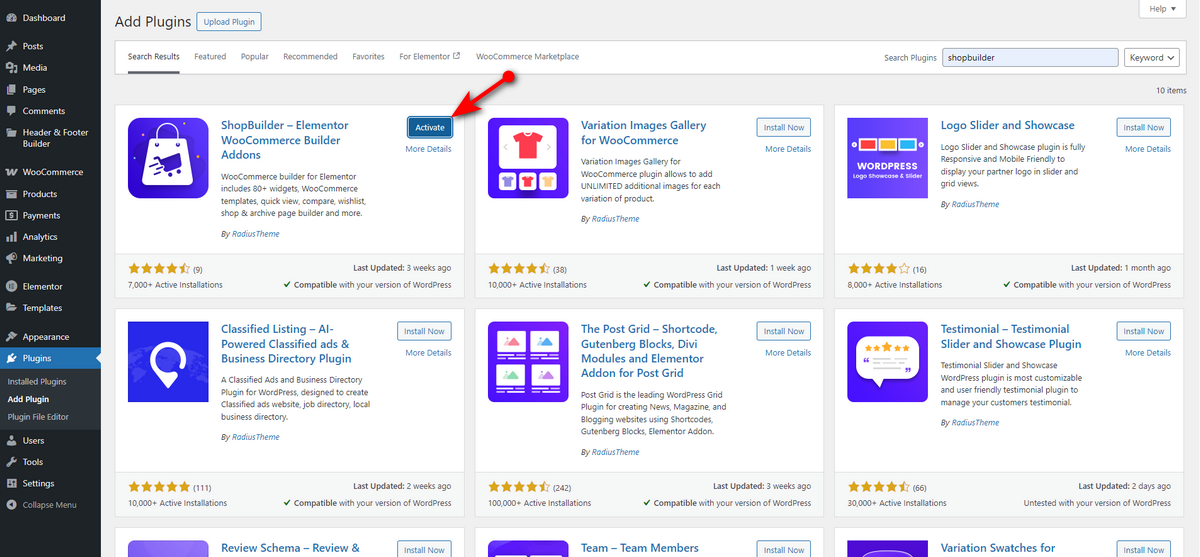Click the Payments dollar icon
The width and height of the screenshot is (1200, 557).
(x=11, y=215)
